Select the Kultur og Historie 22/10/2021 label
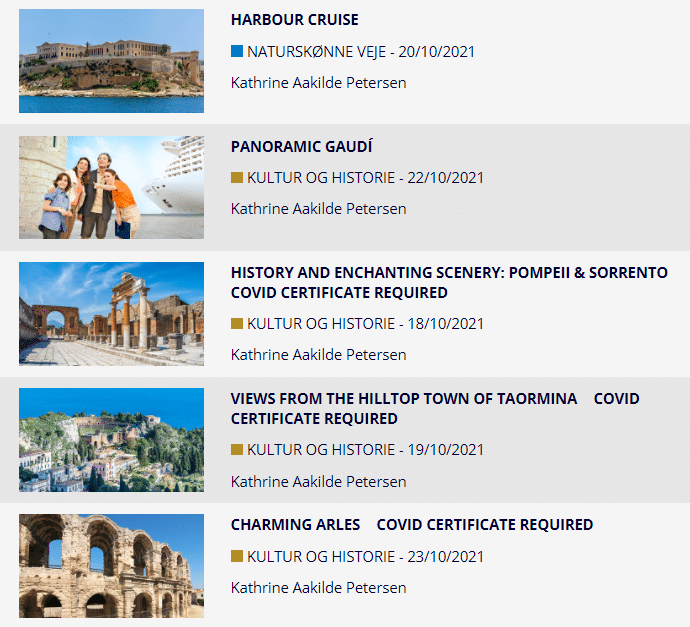690x627 pixels. point(365,178)
